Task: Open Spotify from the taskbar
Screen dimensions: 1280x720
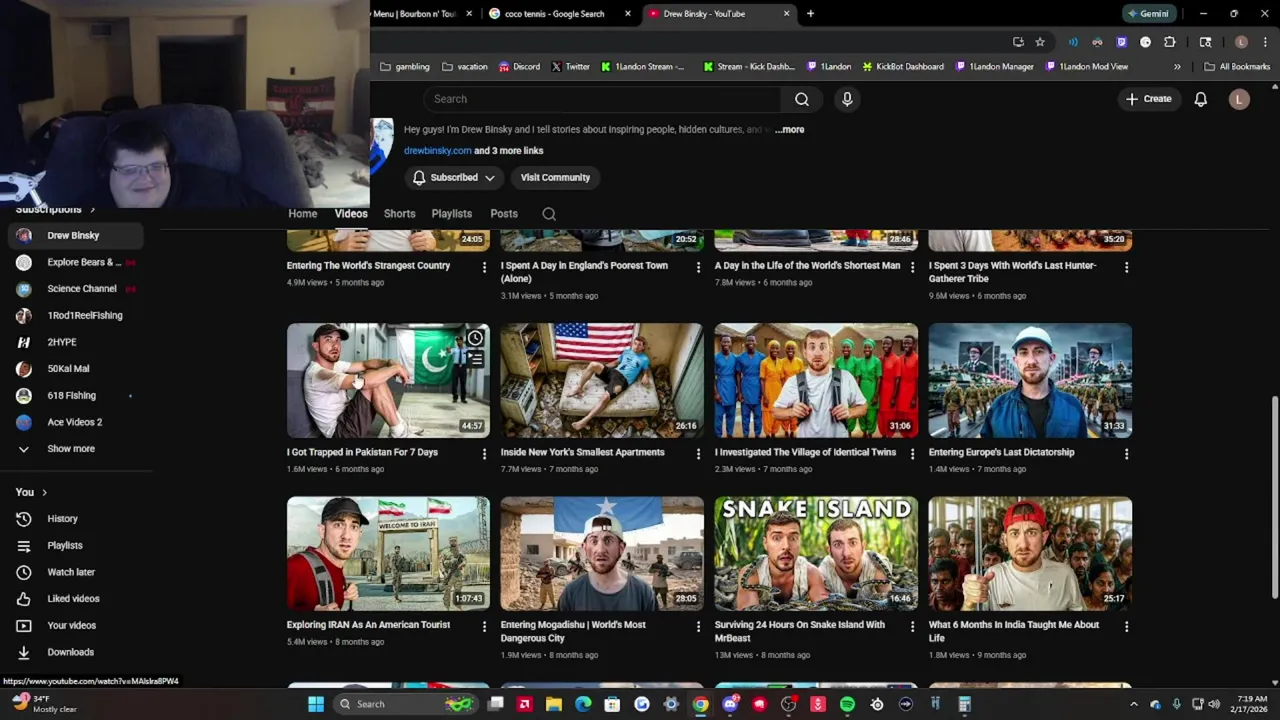Action: (847, 704)
